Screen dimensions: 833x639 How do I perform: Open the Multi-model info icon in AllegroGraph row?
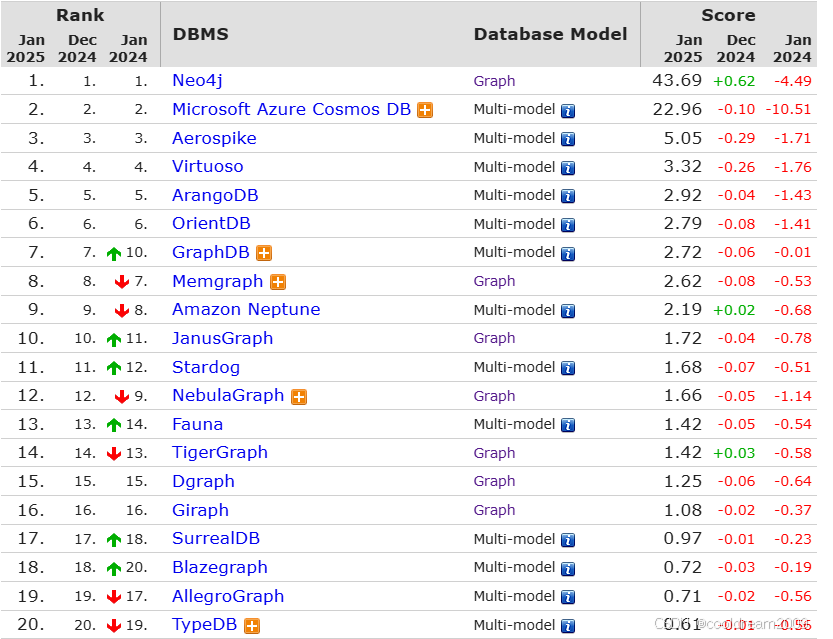(568, 597)
